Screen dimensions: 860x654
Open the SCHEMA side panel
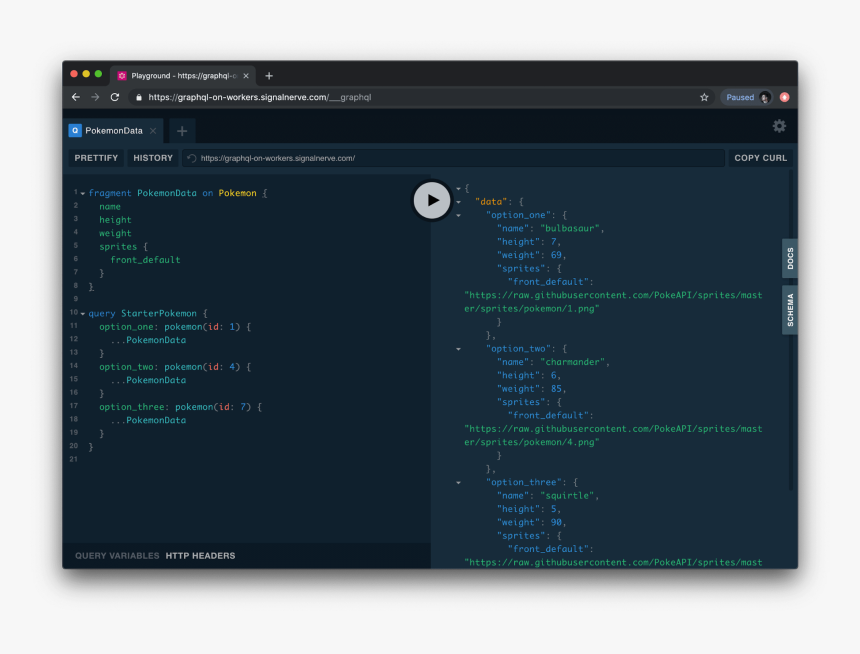tap(790, 310)
